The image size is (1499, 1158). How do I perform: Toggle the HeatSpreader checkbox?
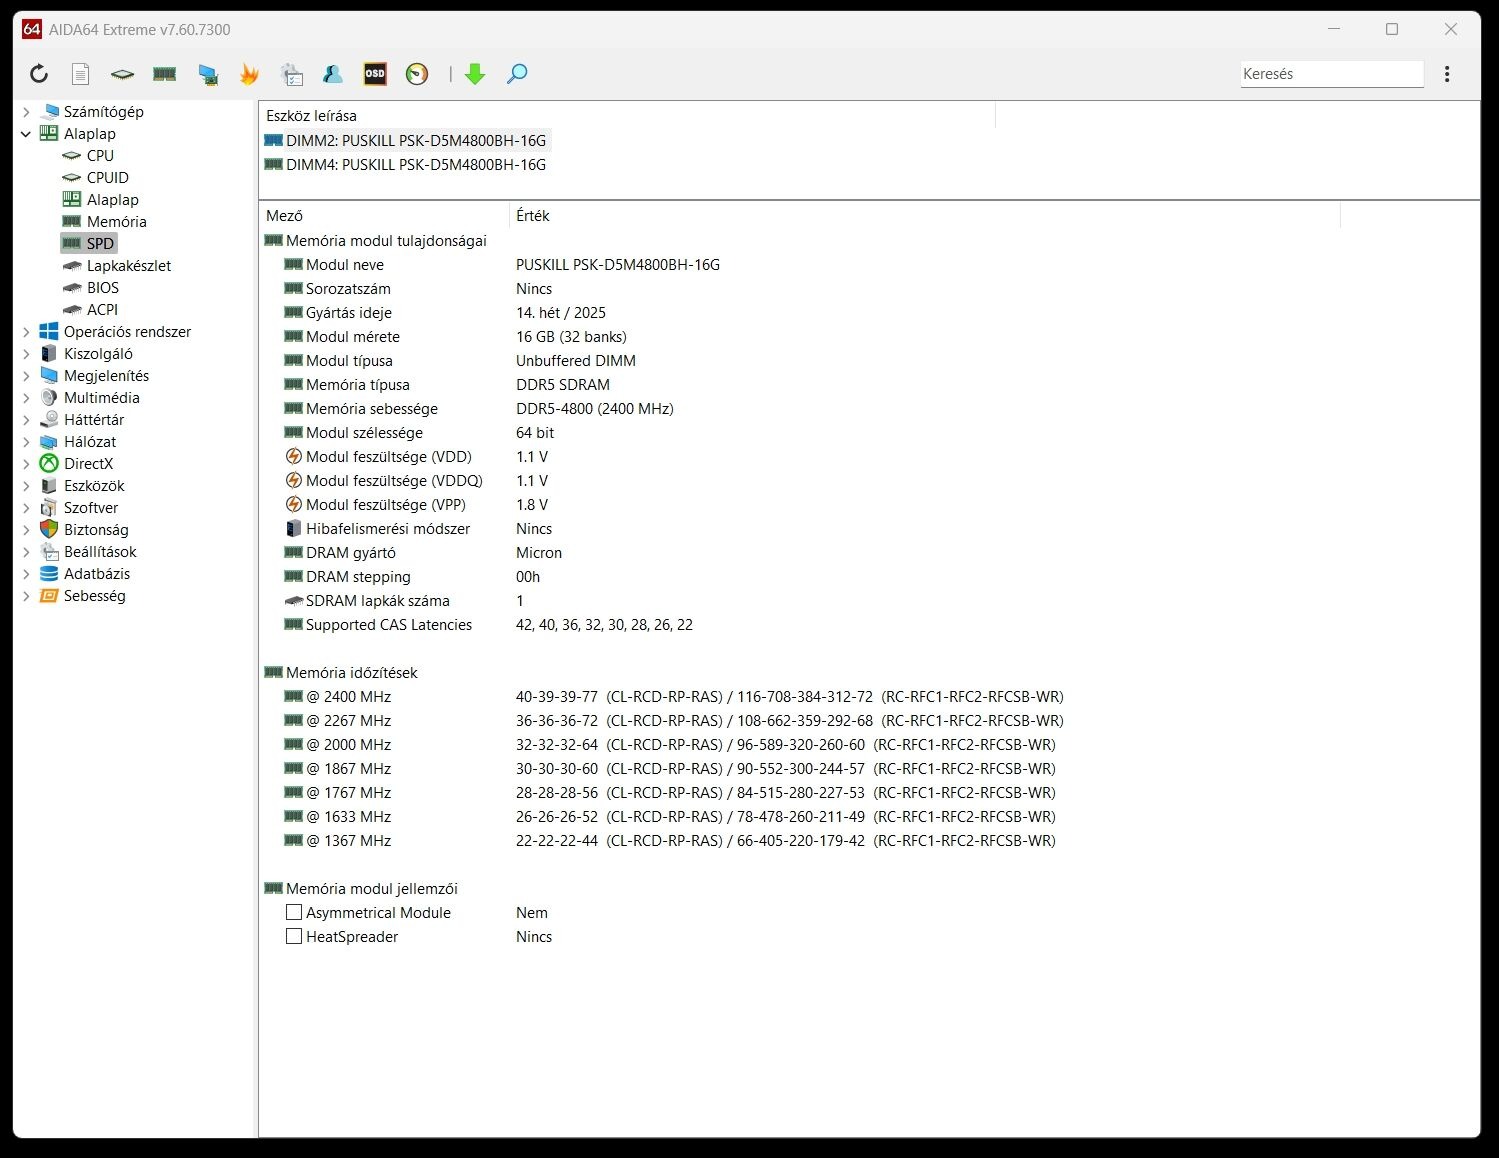tap(294, 937)
